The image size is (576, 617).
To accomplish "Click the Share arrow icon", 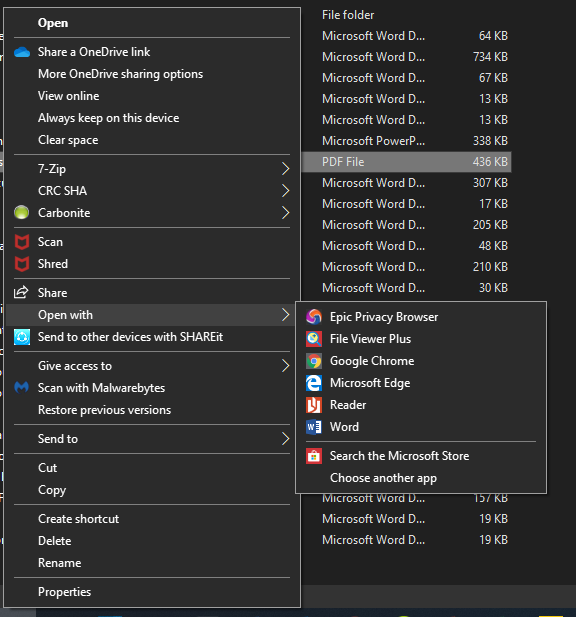I will [21, 292].
